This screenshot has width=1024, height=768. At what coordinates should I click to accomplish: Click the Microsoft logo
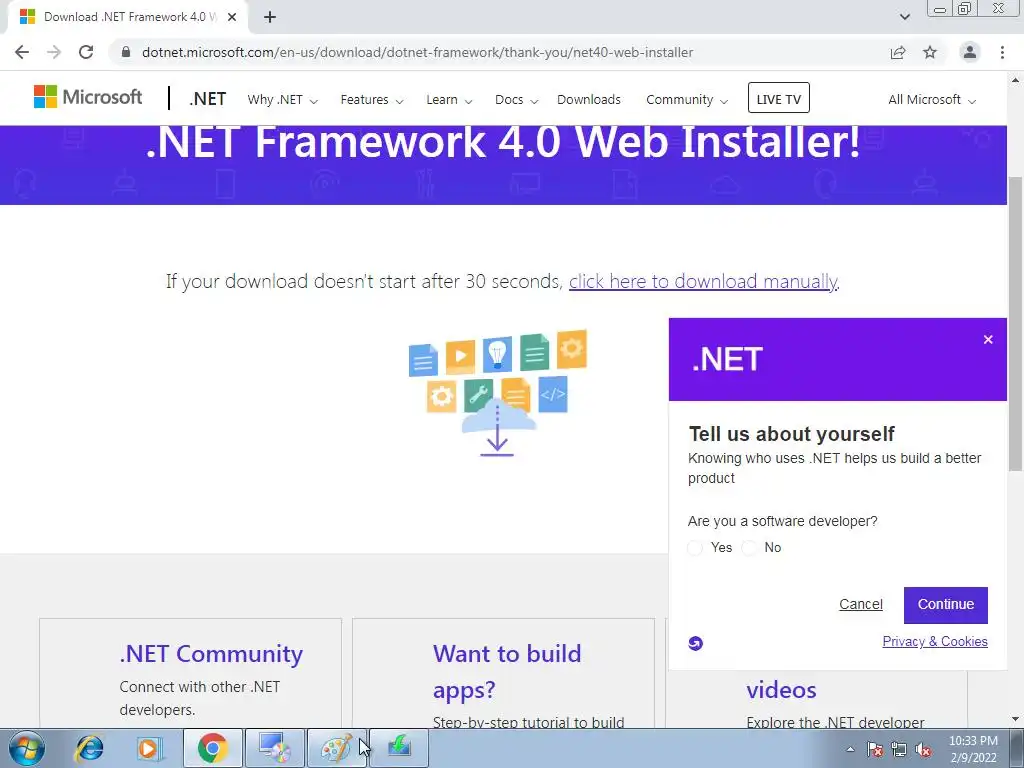click(x=88, y=97)
